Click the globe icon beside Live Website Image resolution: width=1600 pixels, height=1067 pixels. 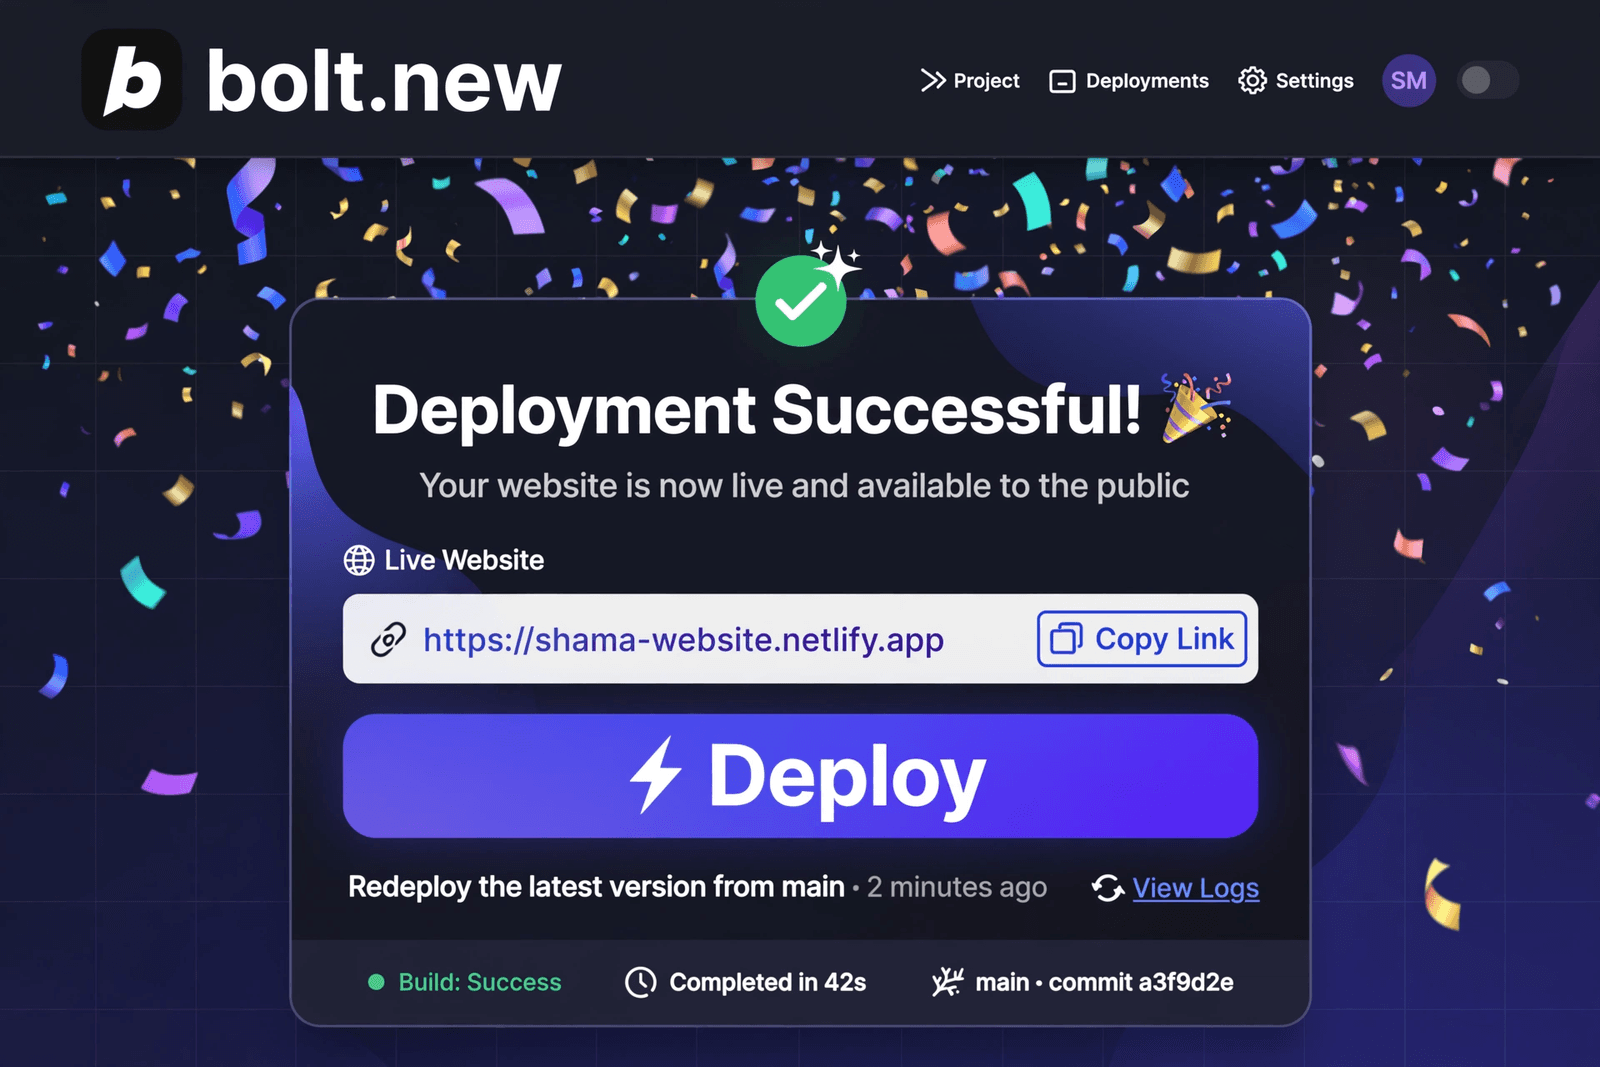359,560
